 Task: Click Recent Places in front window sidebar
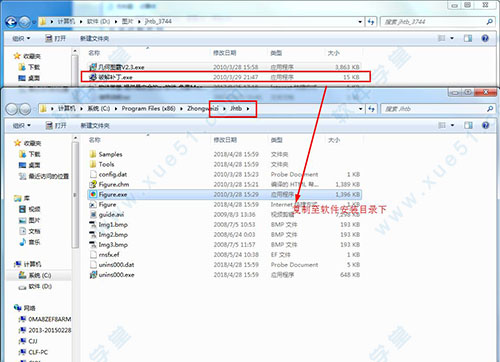44,176
